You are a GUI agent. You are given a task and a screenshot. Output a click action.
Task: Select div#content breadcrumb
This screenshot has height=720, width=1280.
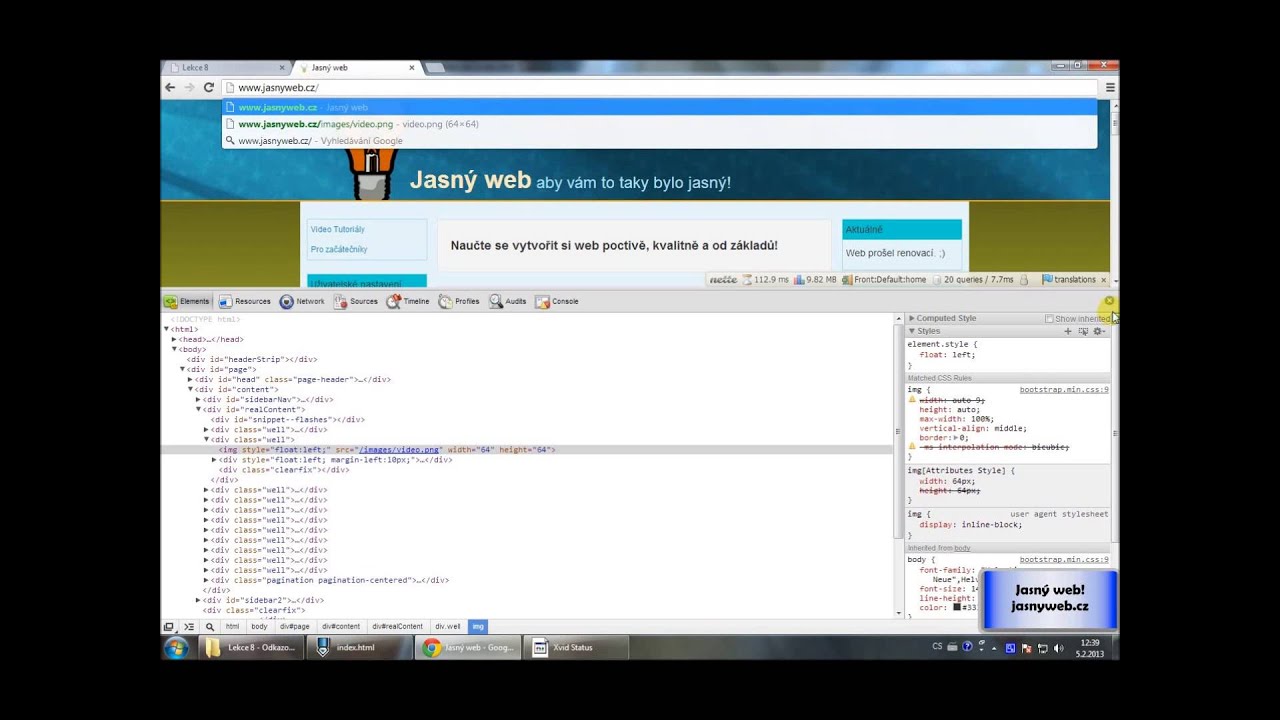(341, 627)
